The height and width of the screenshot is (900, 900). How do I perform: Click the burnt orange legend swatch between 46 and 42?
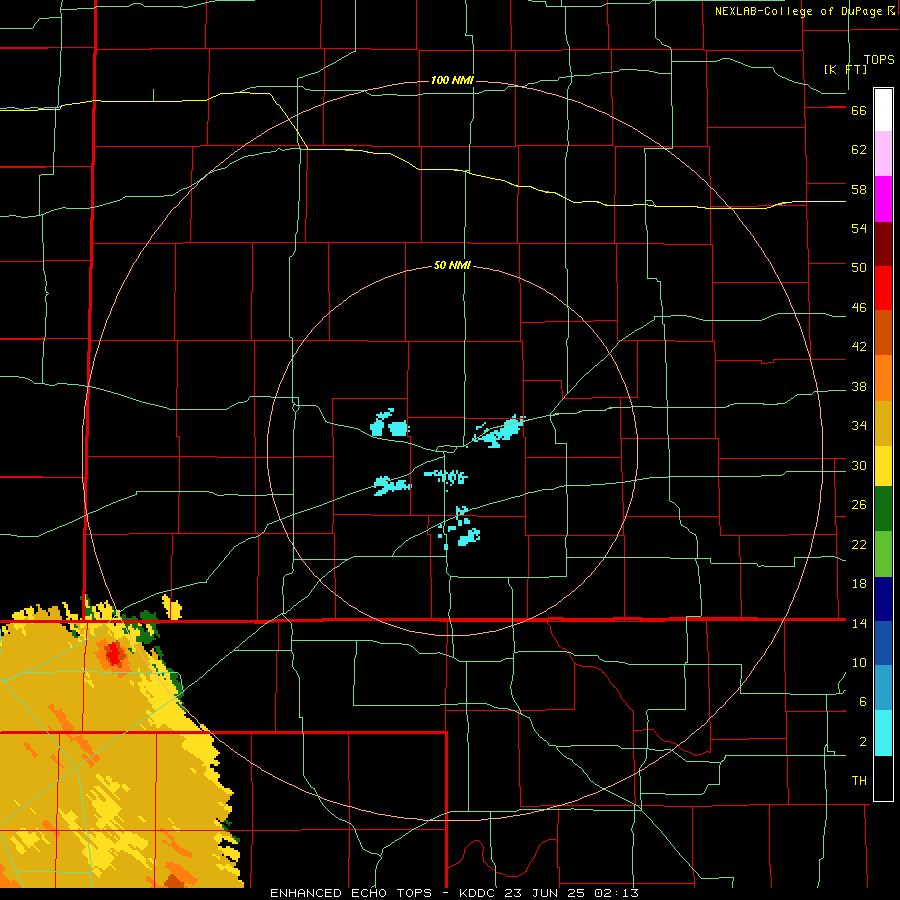[x=883, y=332]
